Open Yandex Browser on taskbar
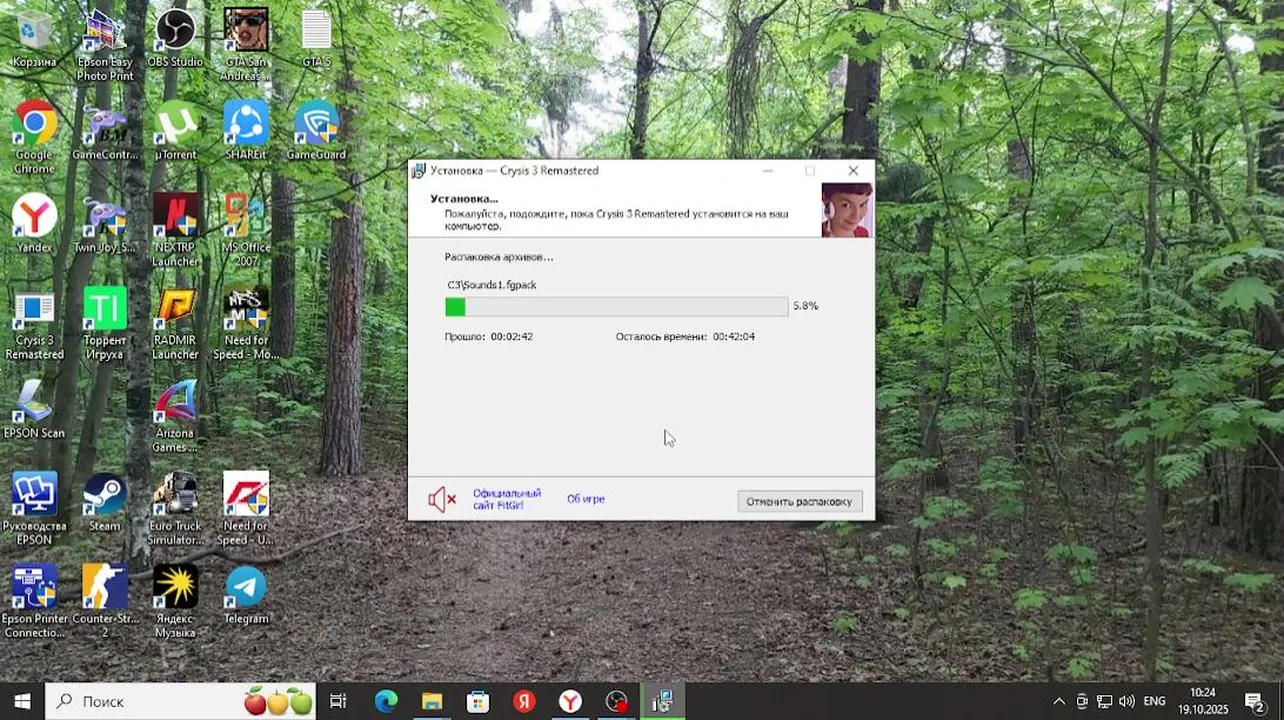1284x720 pixels. click(570, 702)
